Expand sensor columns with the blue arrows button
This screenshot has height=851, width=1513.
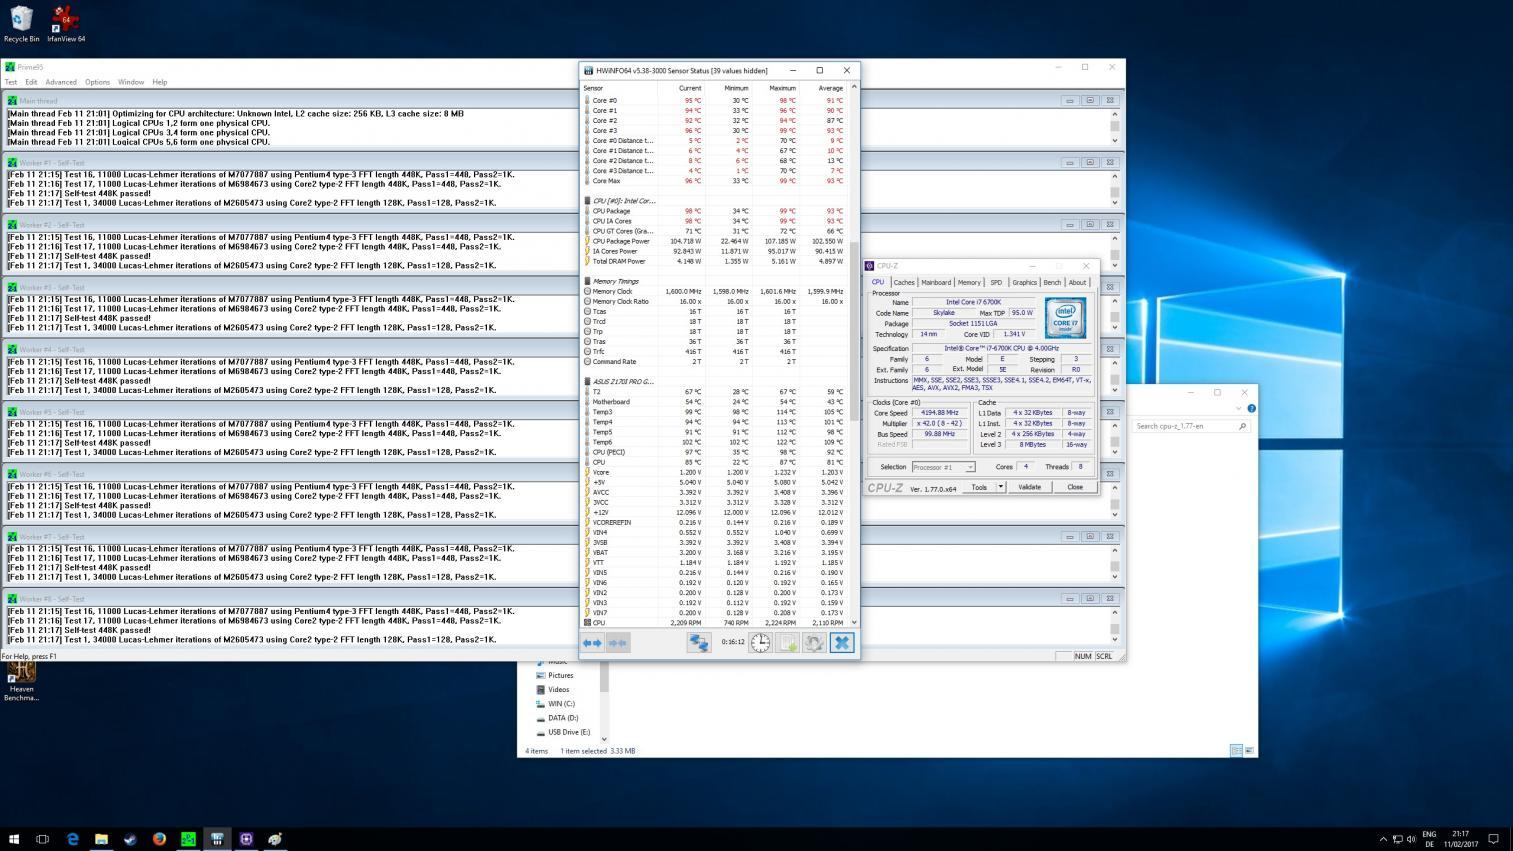(592, 643)
